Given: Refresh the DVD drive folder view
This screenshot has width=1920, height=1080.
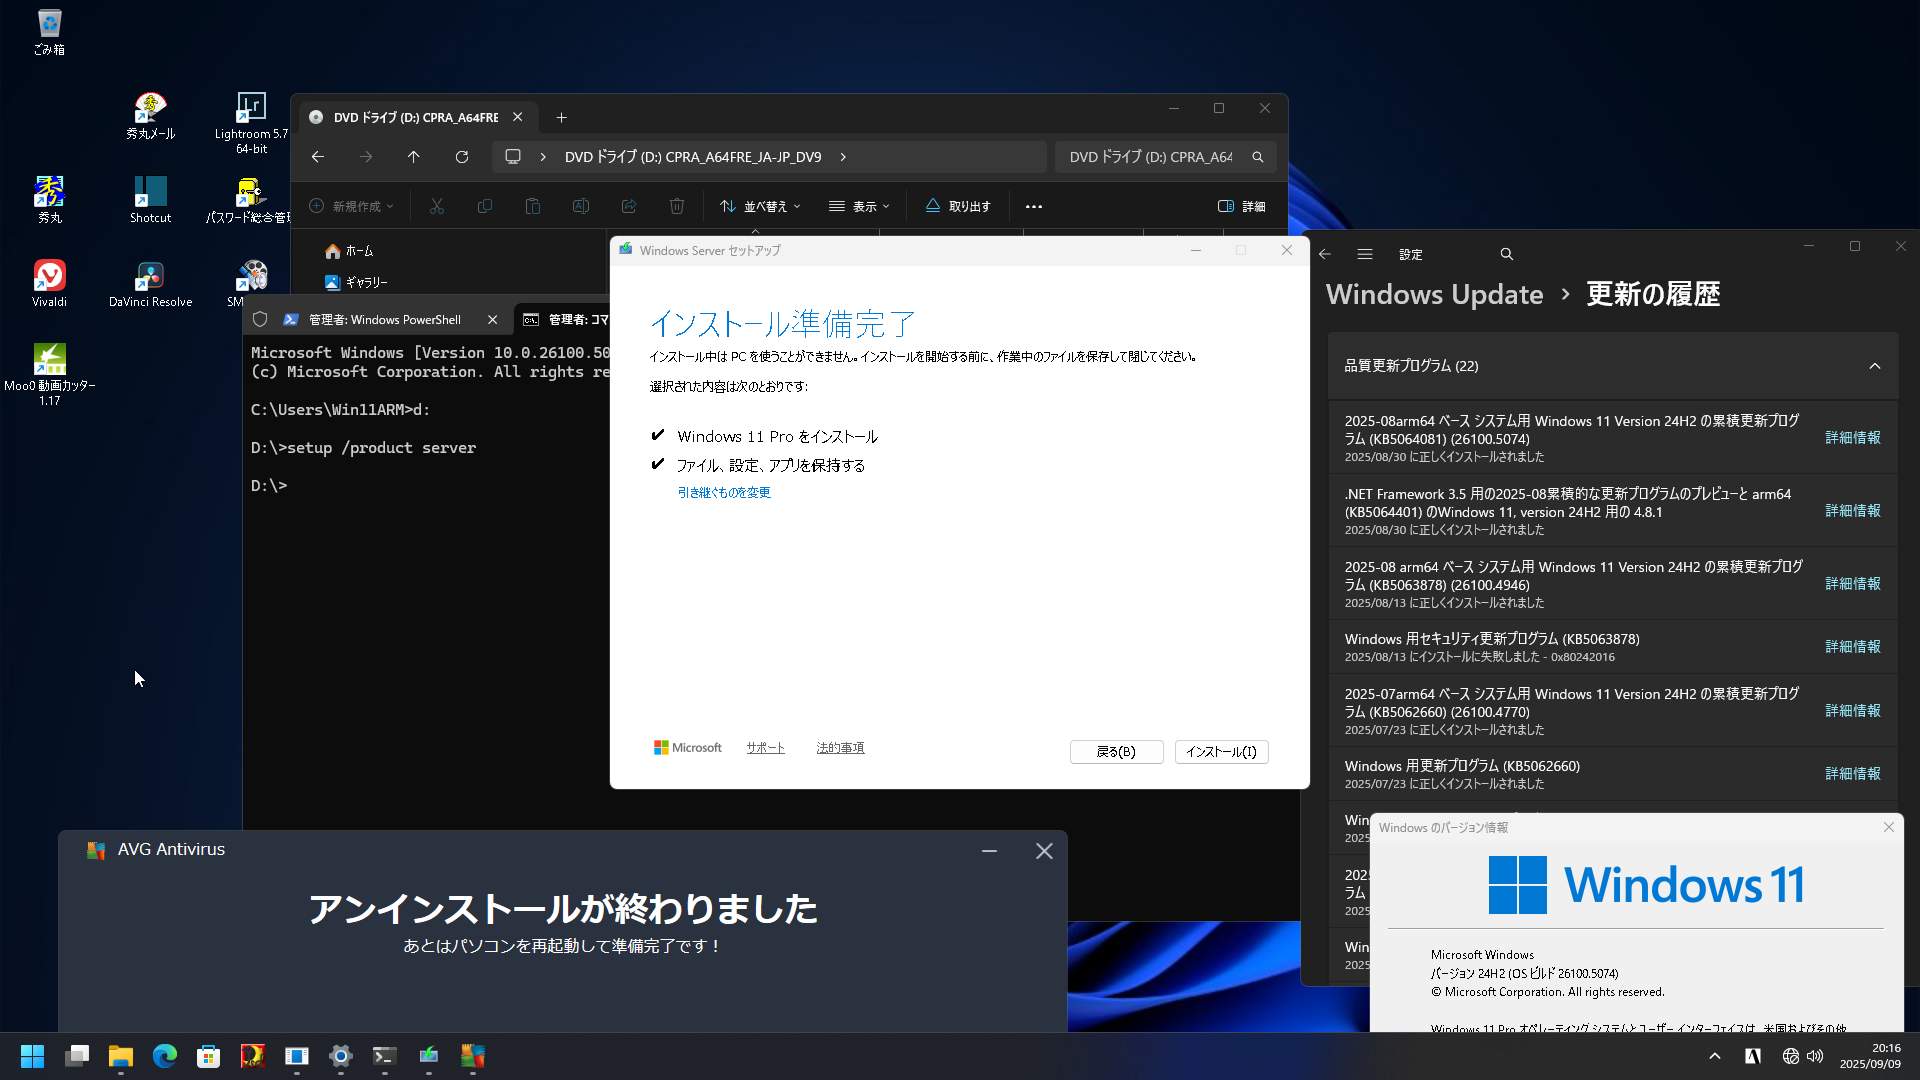Looking at the screenshot, I should [x=461, y=157].
